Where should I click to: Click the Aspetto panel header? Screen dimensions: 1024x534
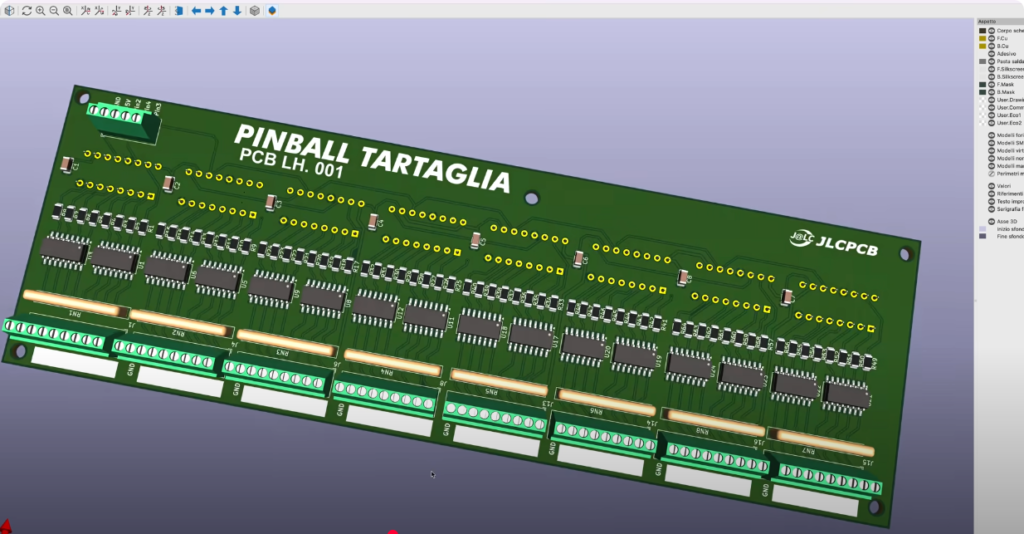[988, 21]
